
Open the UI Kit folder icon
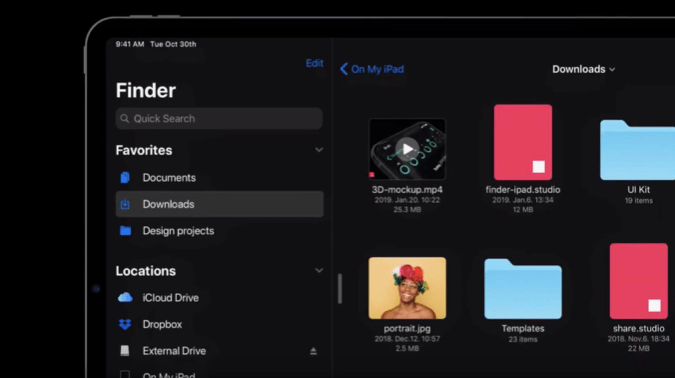coord(638,150)
